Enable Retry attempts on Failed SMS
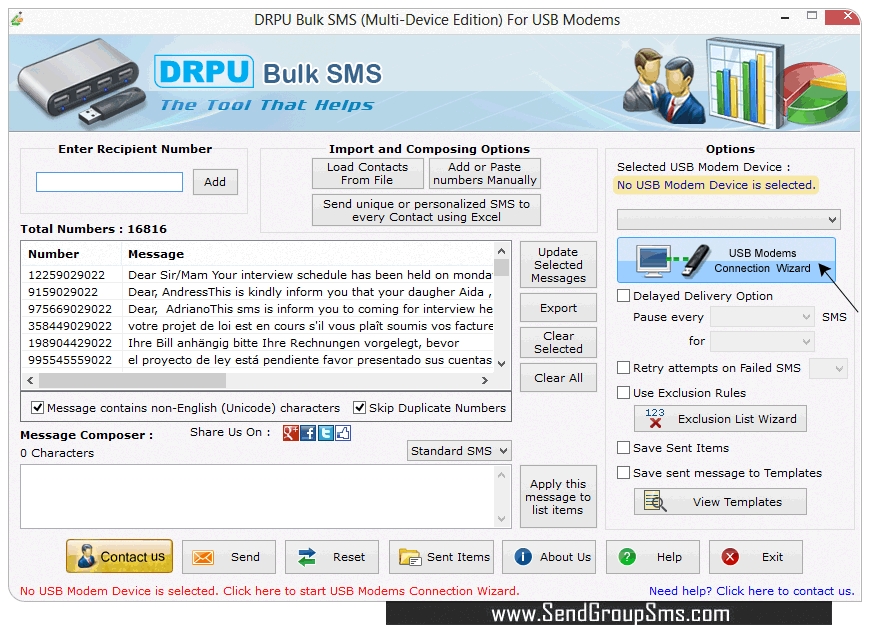This screenshot has width=870, height=629. click(624, 368)
